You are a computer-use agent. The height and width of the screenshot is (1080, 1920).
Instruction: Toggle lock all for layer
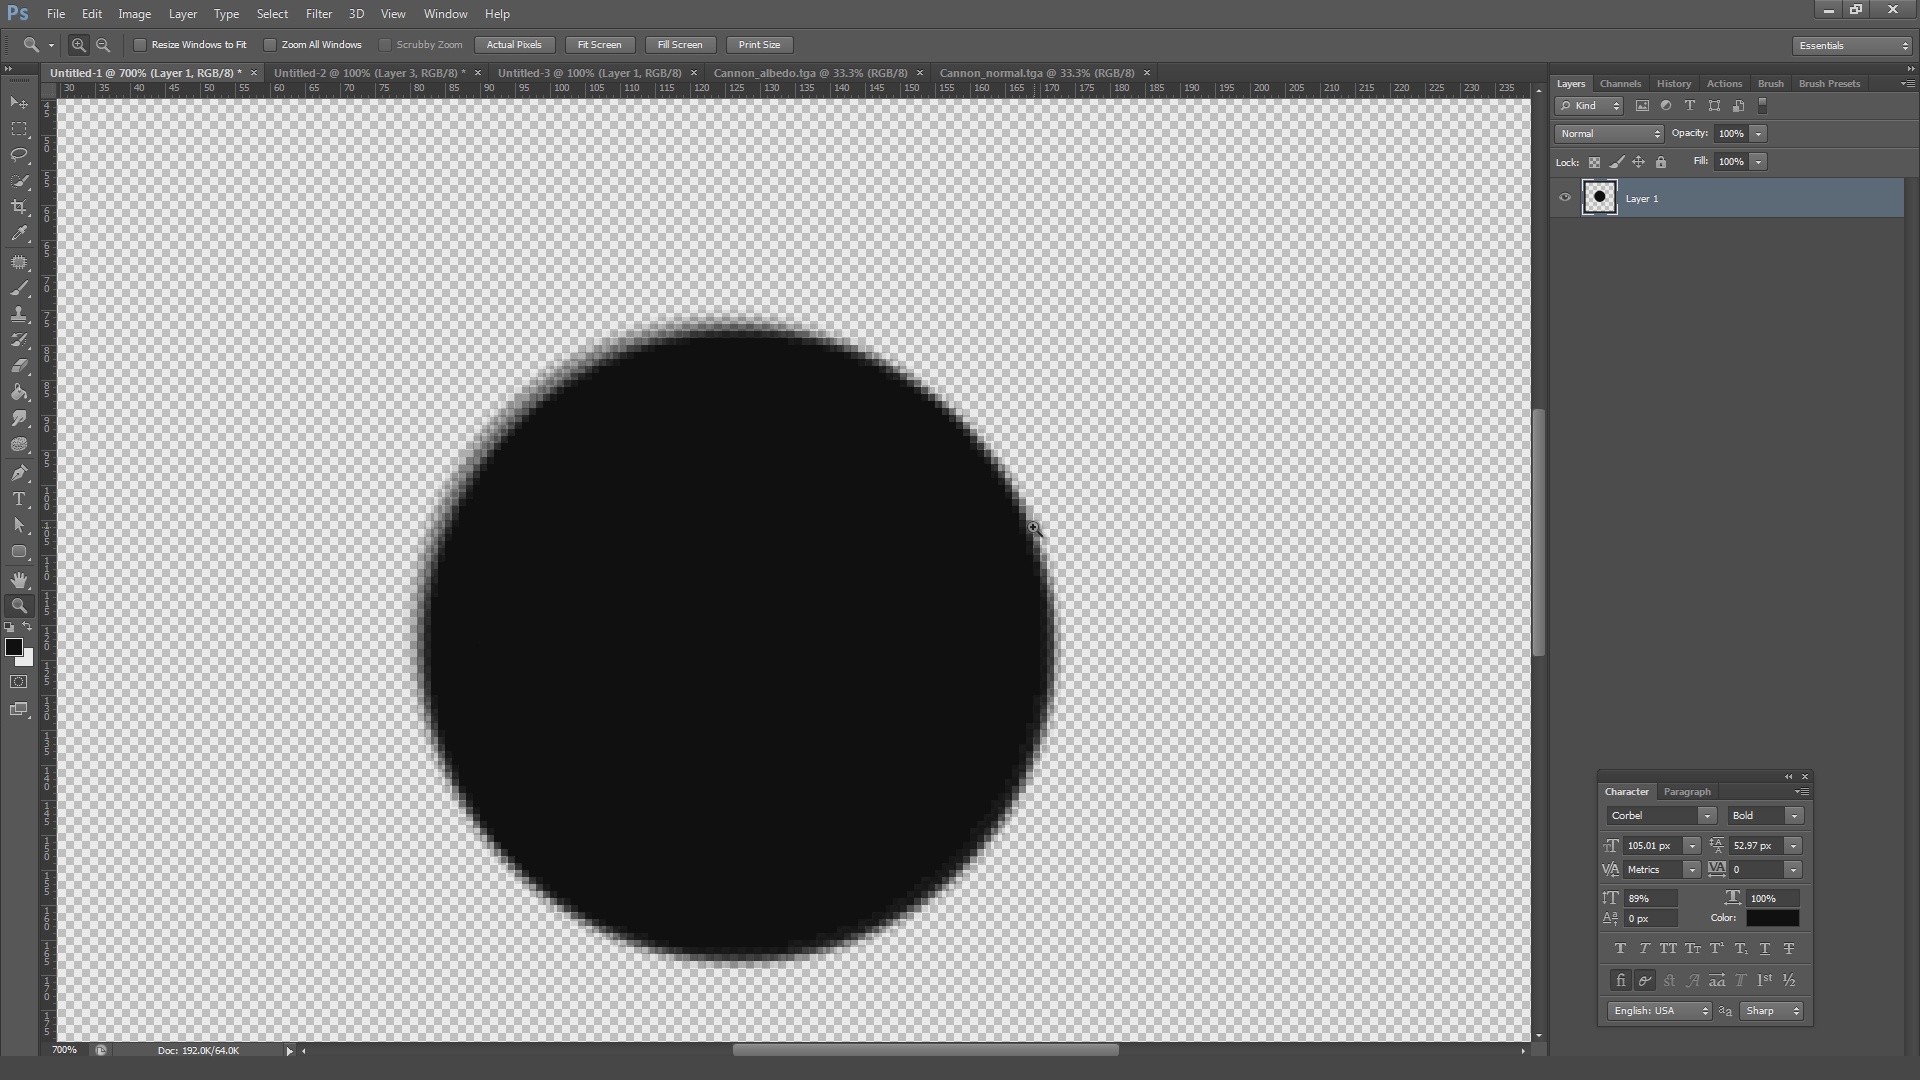pos(1661,162)
